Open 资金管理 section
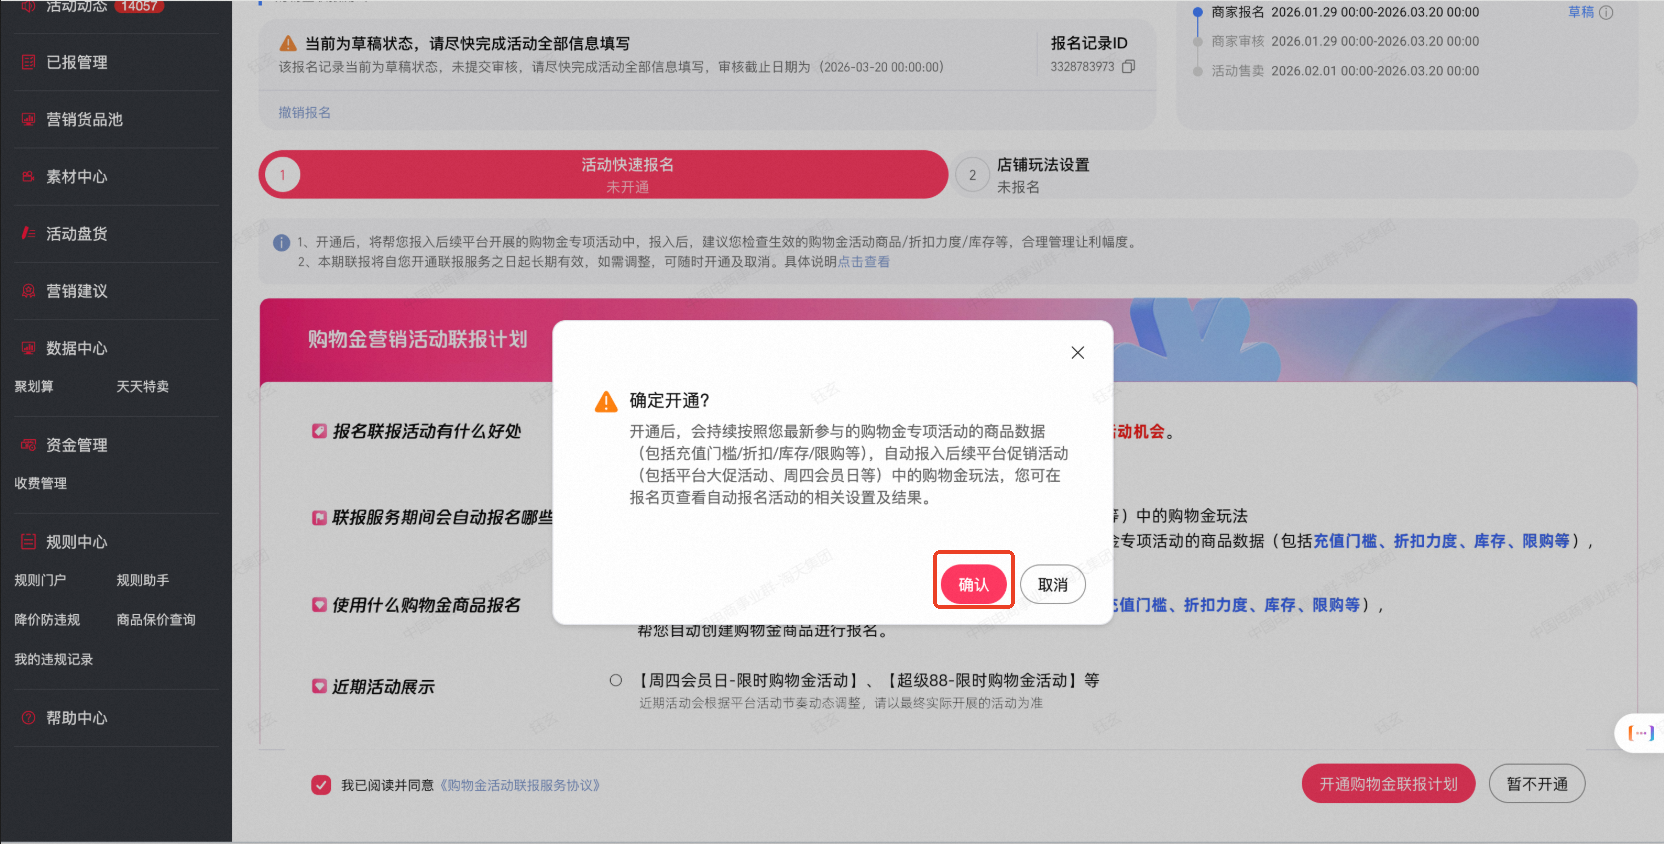 coord(76,445)
